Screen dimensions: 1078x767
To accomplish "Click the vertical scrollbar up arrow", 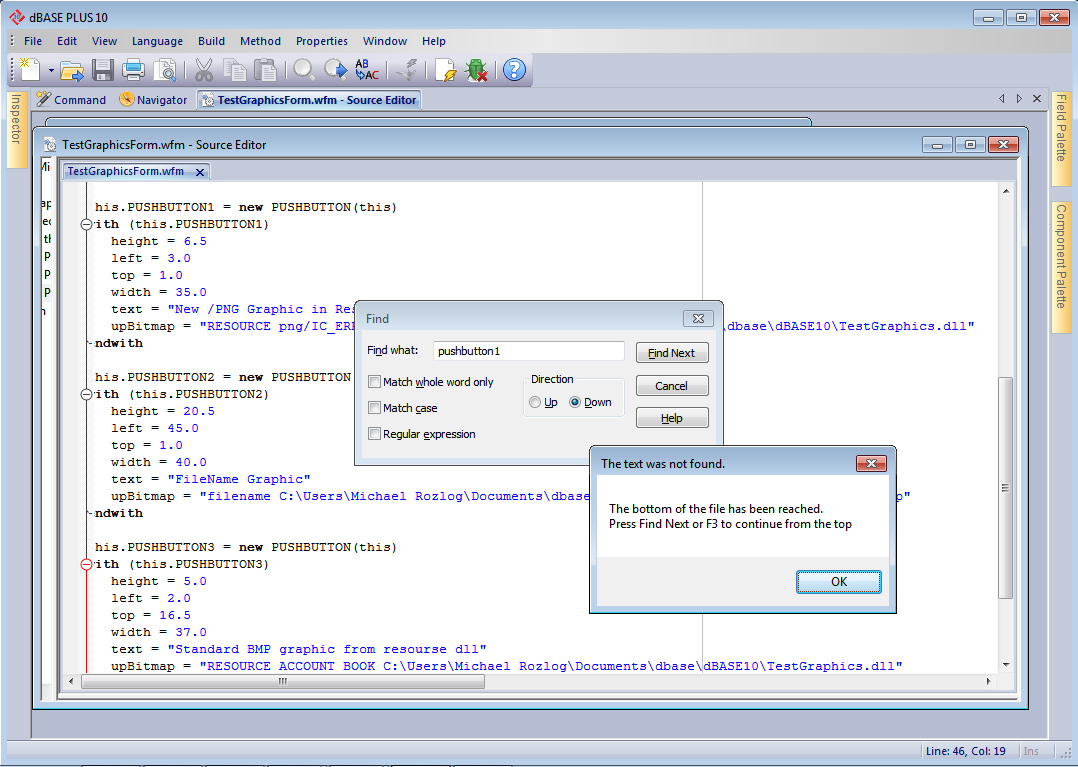I will pos(1006,190).
